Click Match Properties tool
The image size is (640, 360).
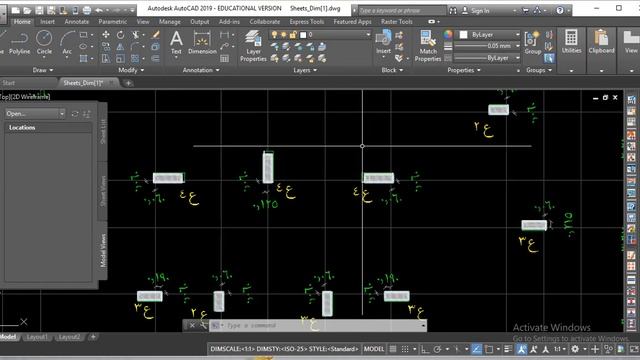(428, 46)
